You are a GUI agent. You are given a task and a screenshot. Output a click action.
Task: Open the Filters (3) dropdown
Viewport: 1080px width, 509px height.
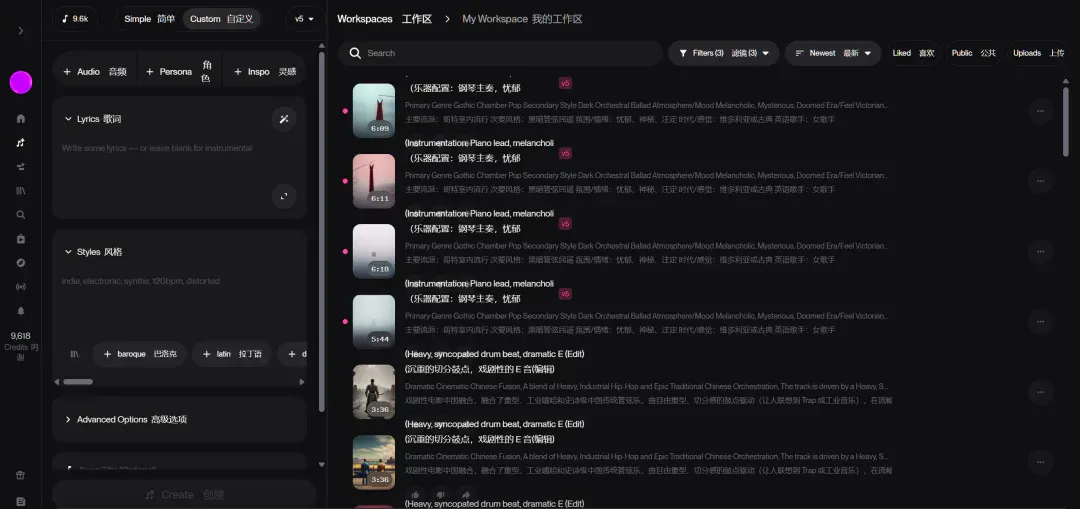click(x=723, y=53)
